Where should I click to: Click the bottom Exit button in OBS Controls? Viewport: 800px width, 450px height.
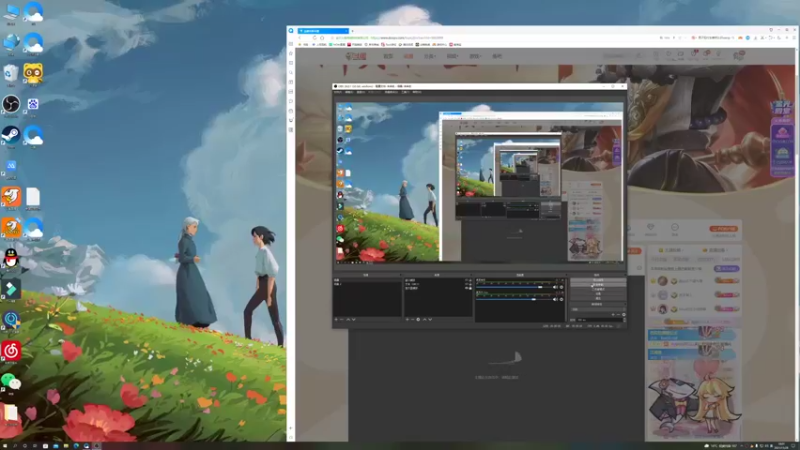[x=598, y=298]
